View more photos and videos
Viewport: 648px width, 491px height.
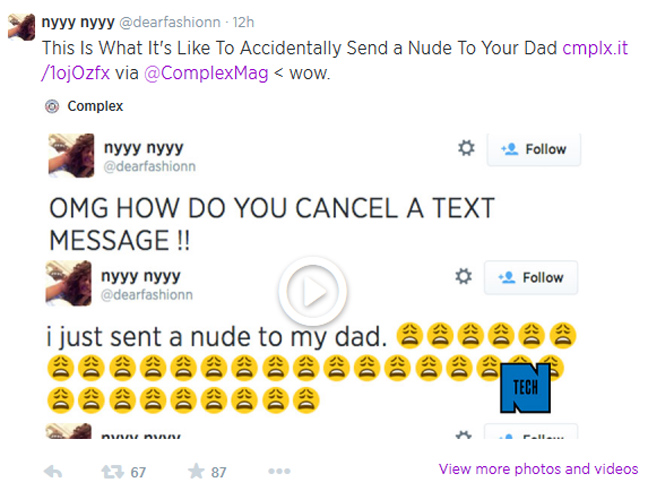point(538,469)
